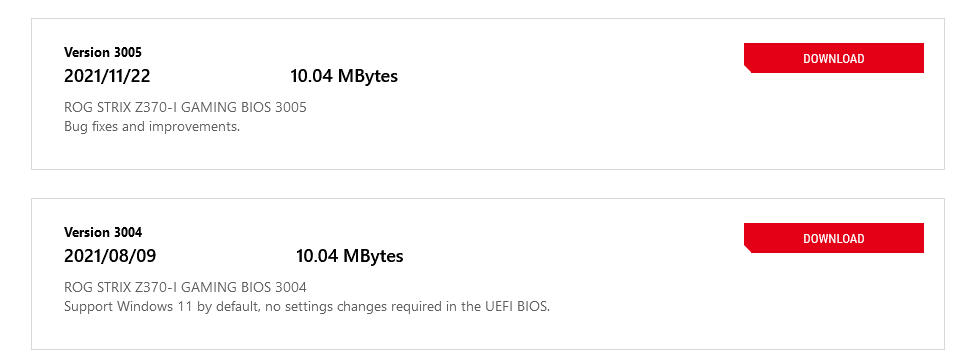Click the Bug fixes and improvements note
The image size is (970, 361).
(152, 127)
